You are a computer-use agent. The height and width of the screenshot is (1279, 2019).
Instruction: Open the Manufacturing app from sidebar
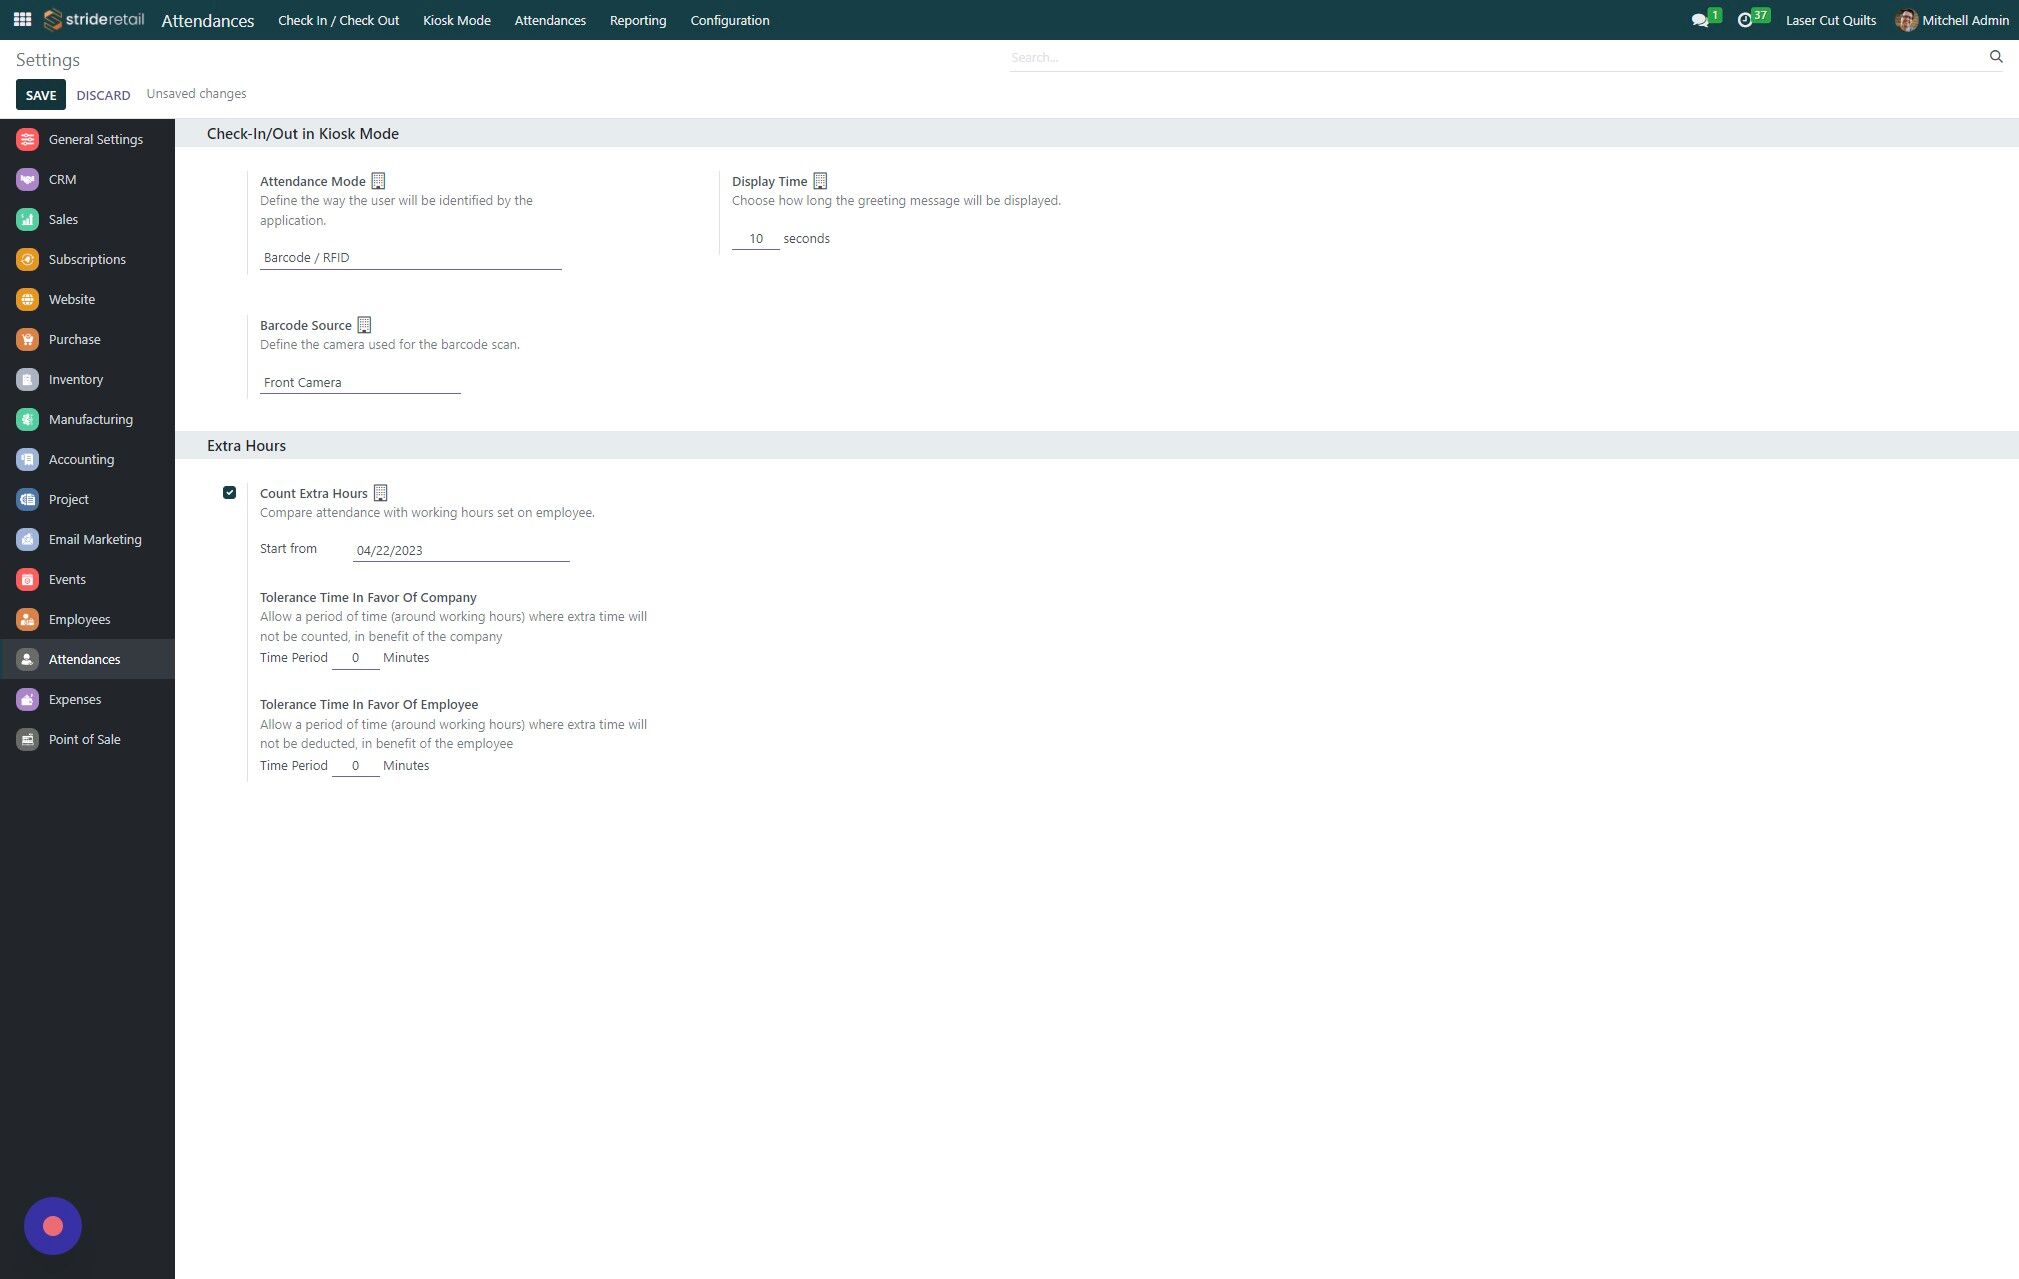90,419
